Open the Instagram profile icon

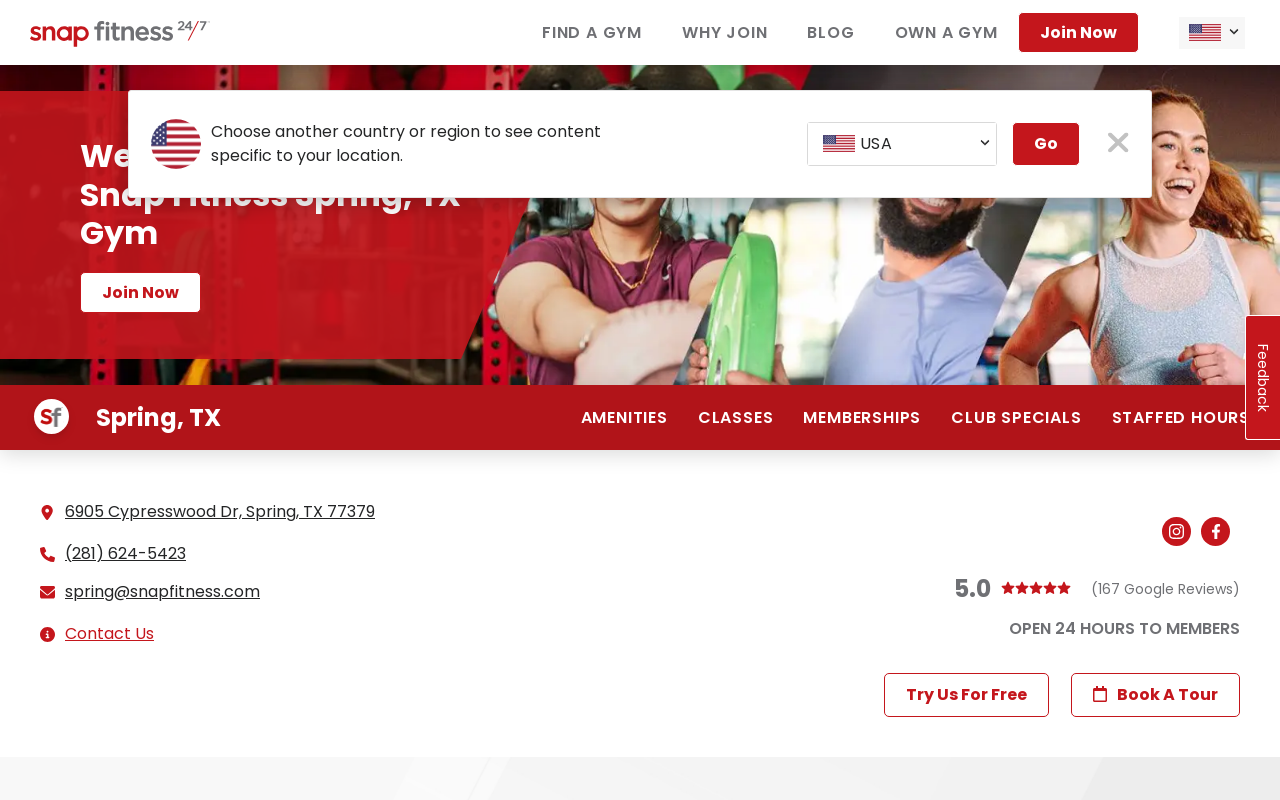tap(1176, 532)
